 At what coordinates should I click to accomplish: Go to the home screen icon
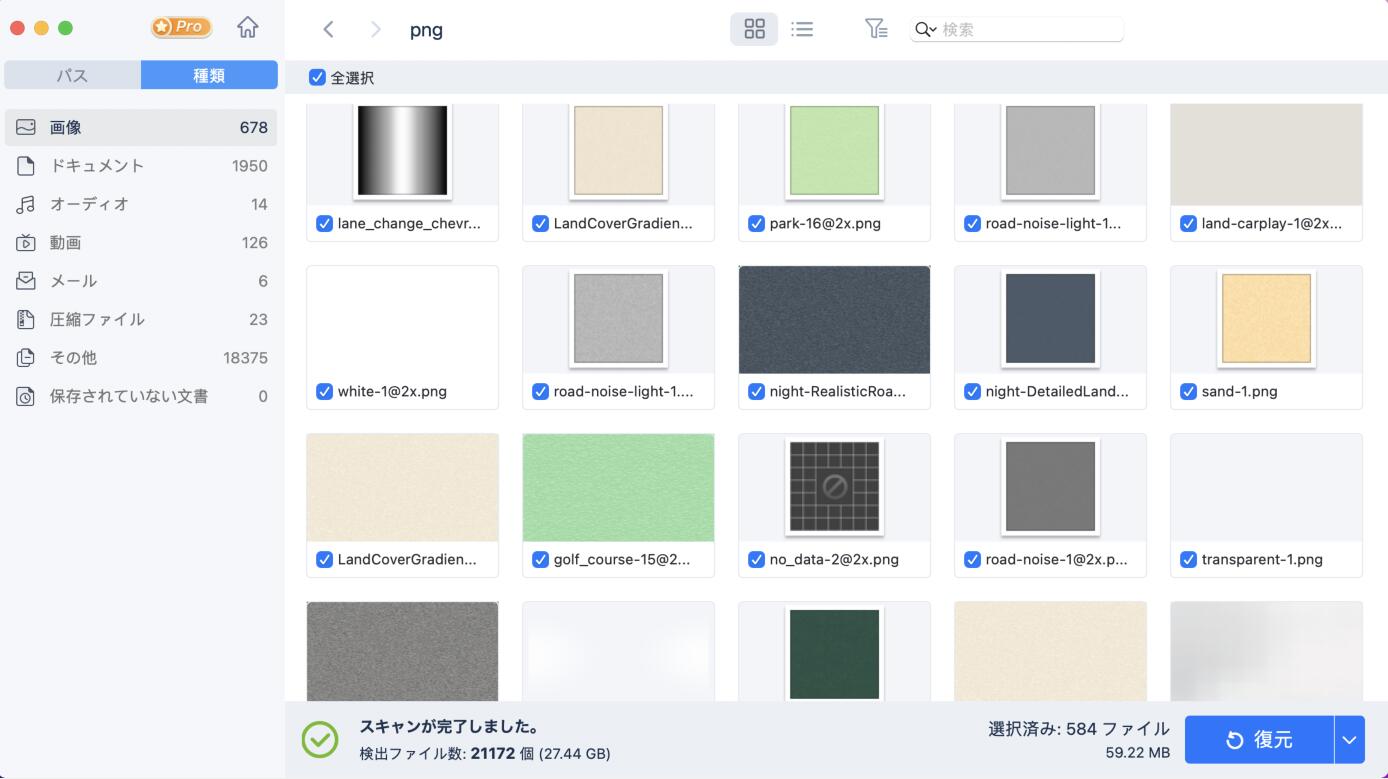click(247, 28)
